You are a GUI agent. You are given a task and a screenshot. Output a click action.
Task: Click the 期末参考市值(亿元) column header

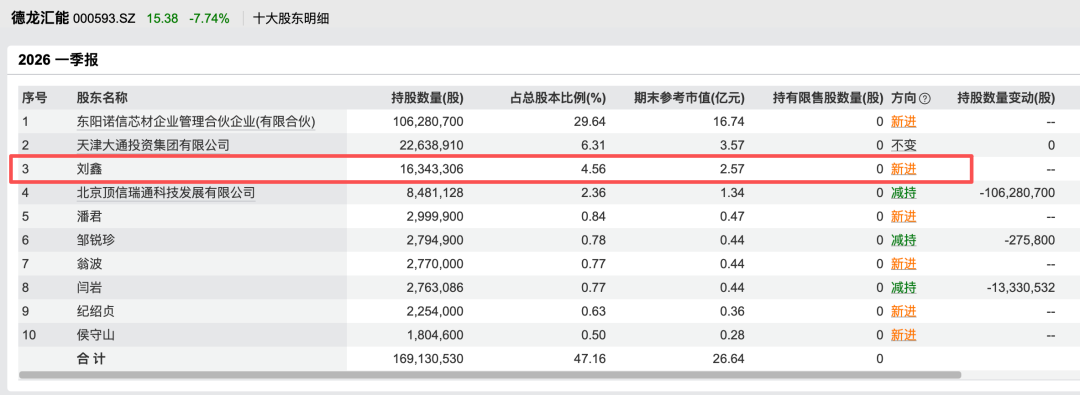(689, 99)
